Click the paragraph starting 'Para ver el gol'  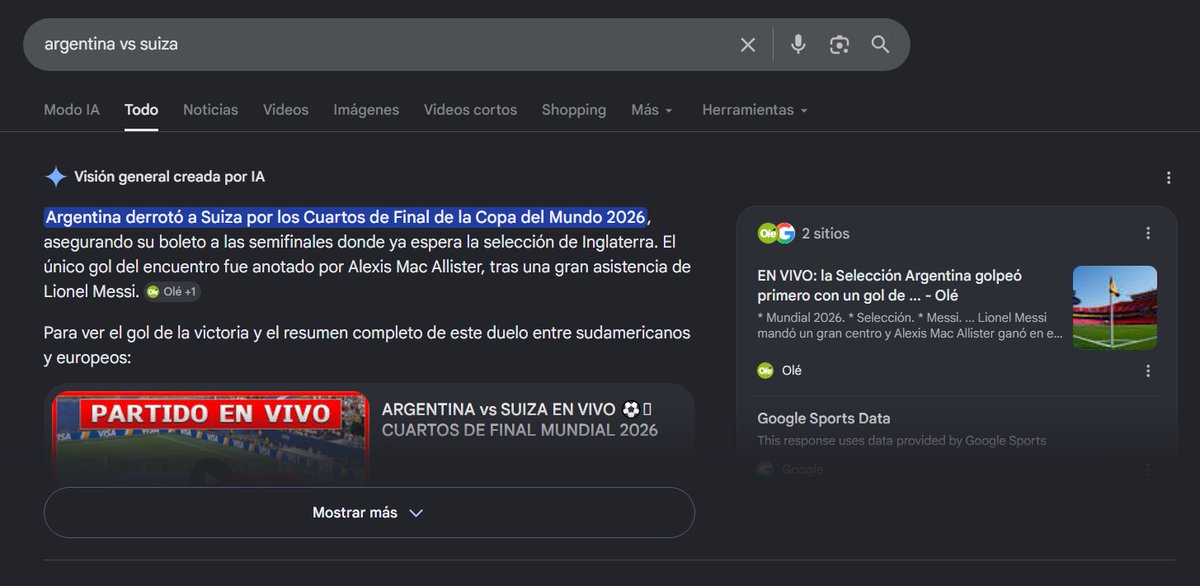(367, 344)
